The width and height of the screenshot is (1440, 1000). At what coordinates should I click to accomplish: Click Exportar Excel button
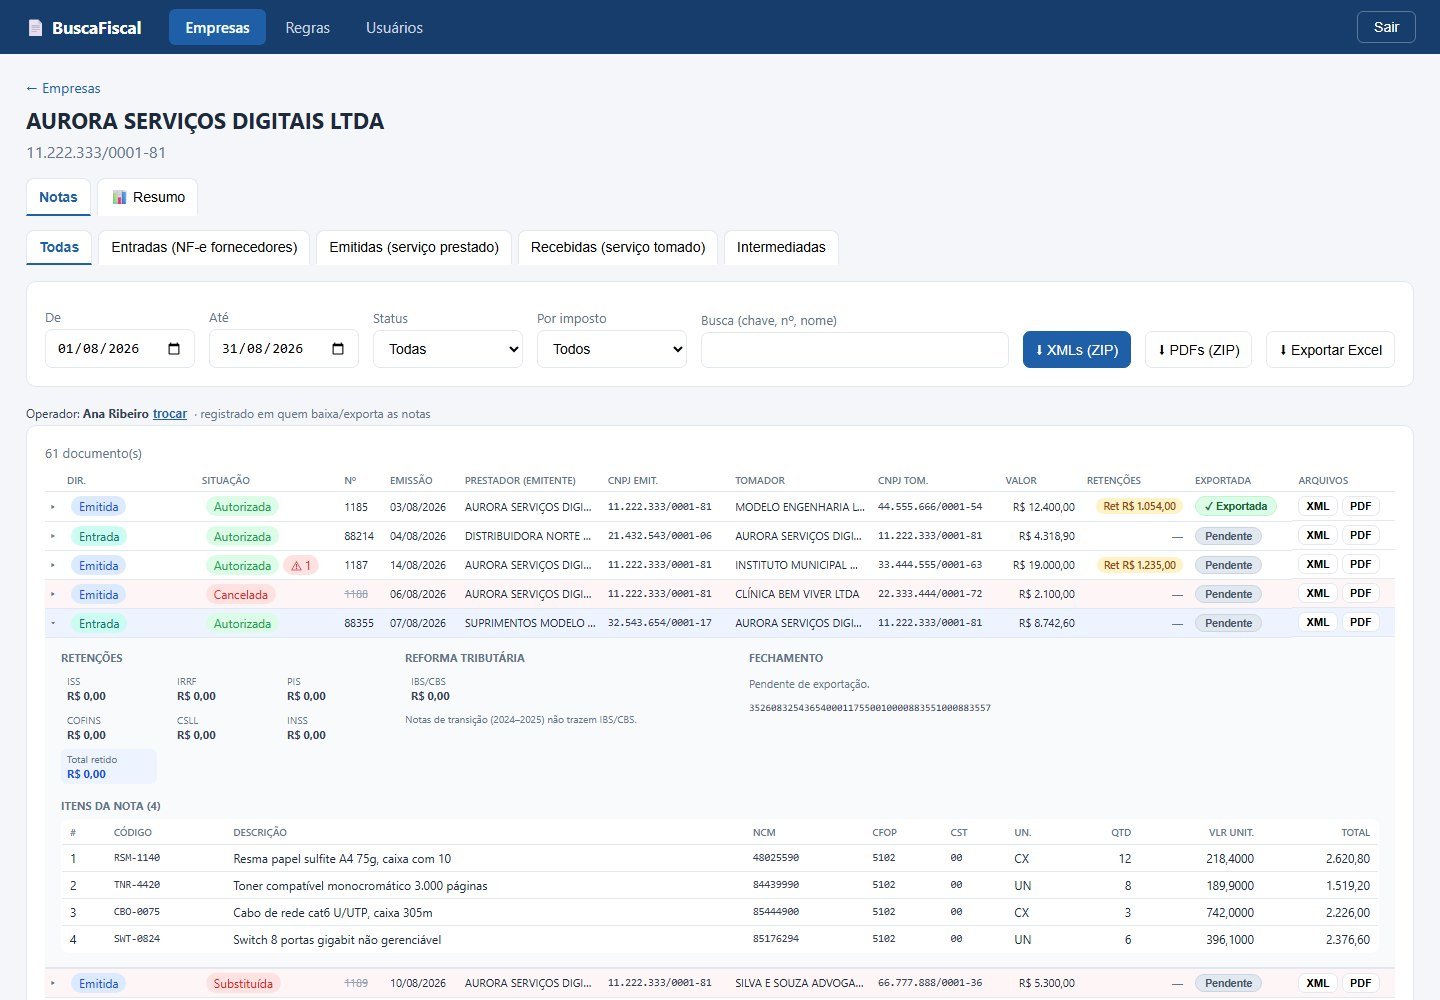[1330, 349]
